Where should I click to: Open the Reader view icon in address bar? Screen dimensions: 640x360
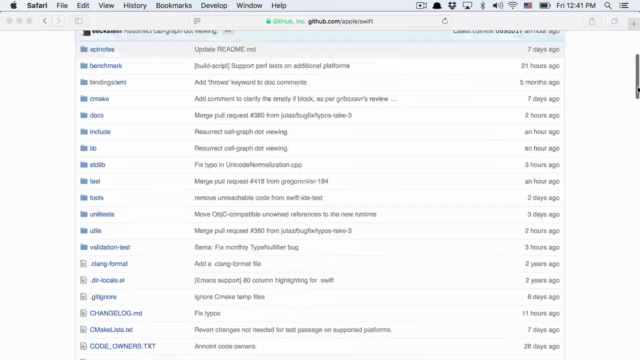pos(197,21)
